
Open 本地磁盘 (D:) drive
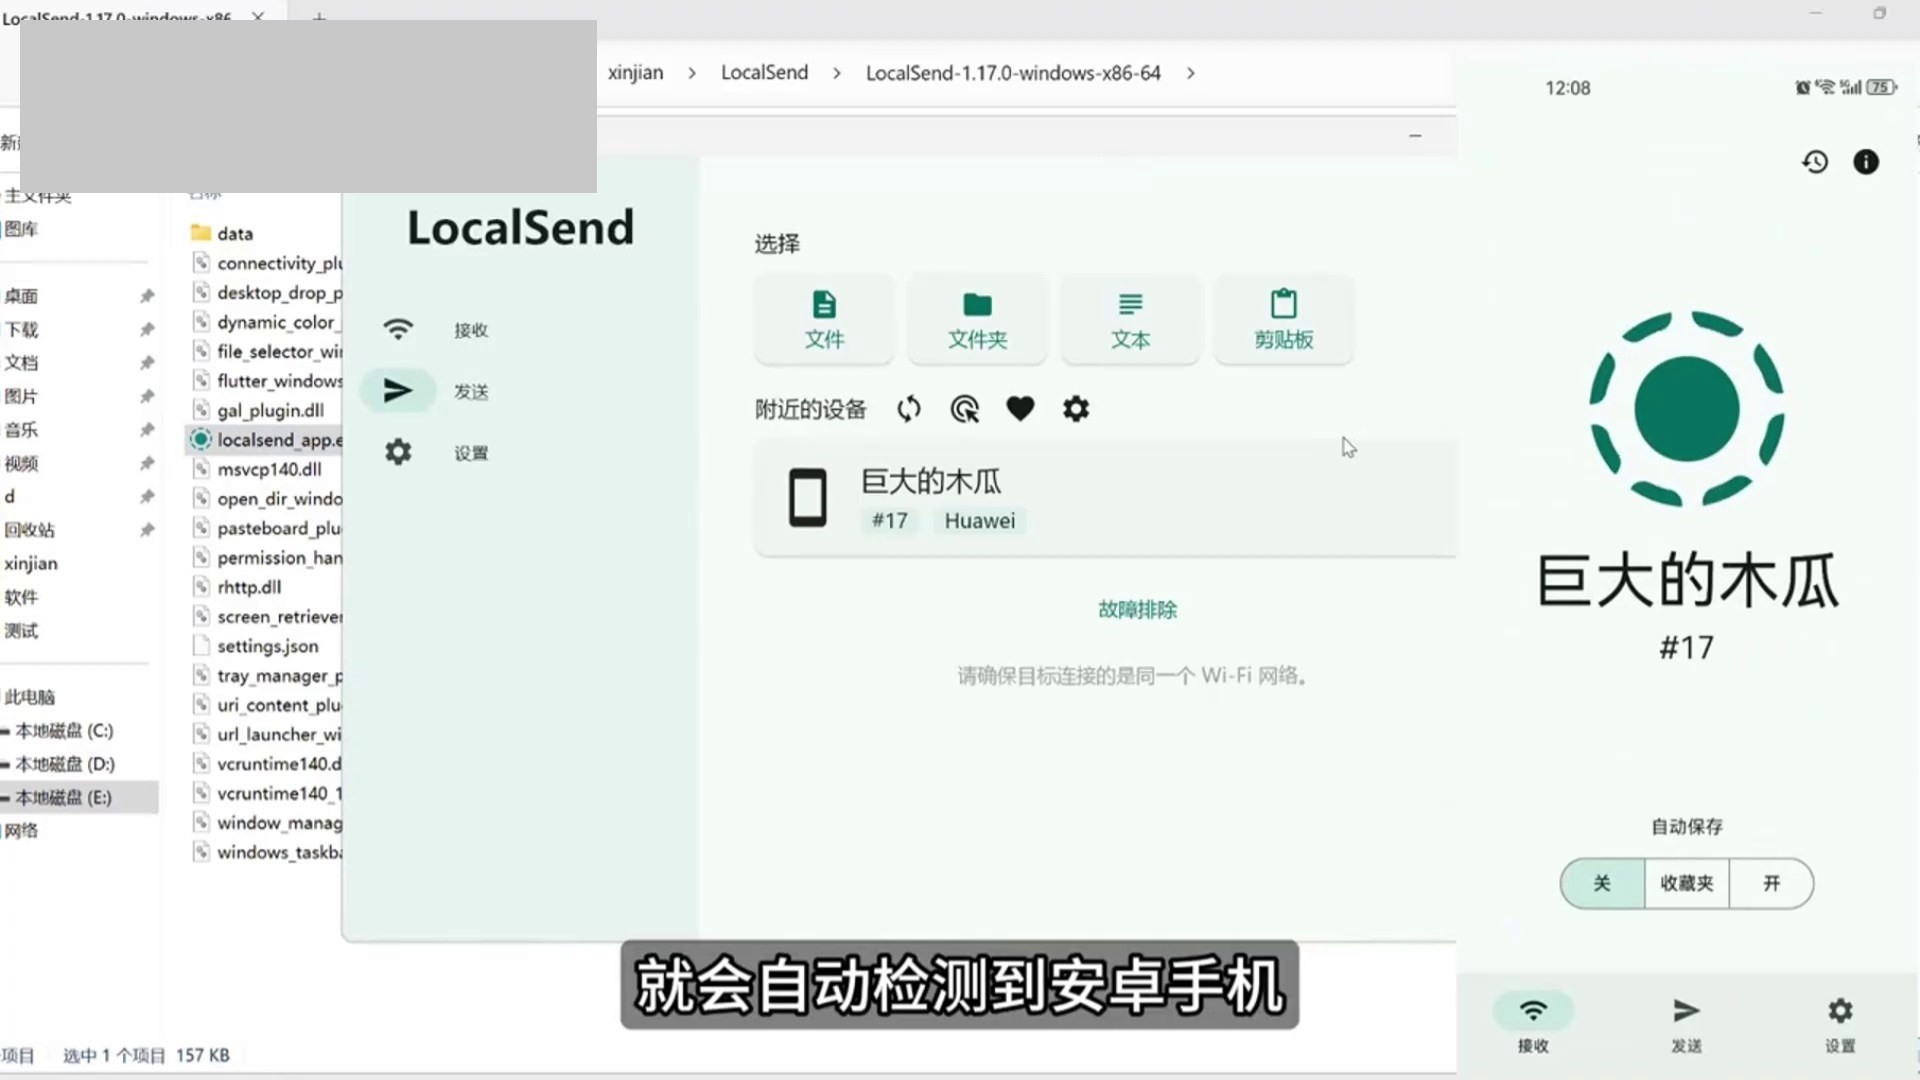click(65, 764)
